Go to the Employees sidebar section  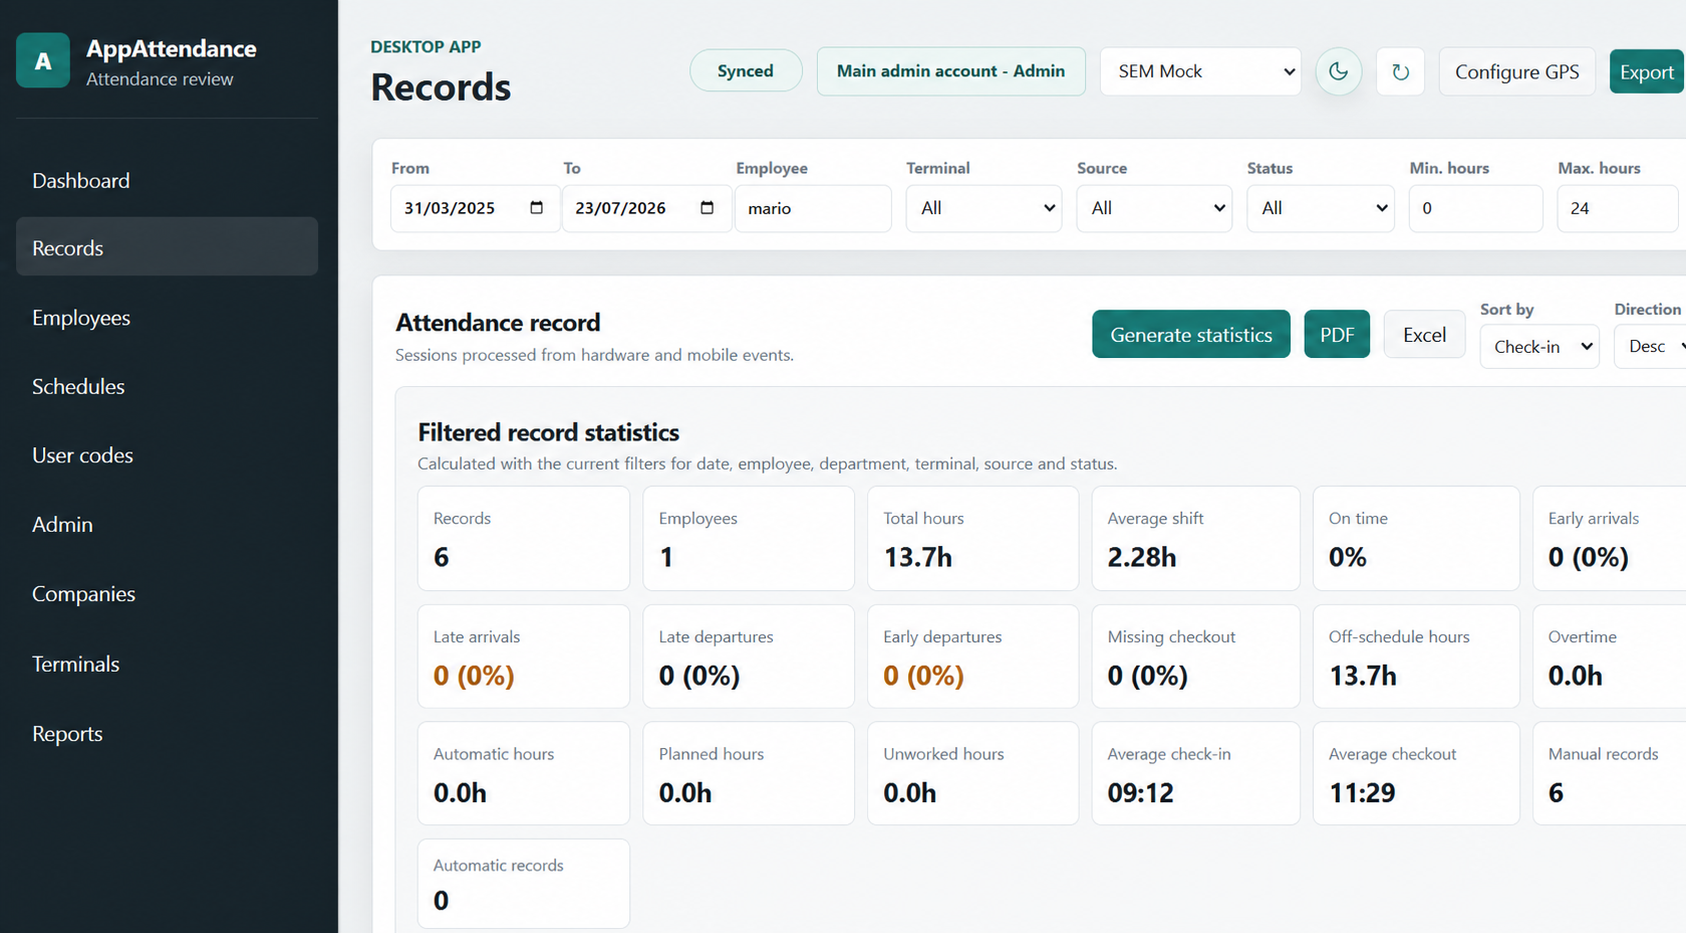pos(81,318)
